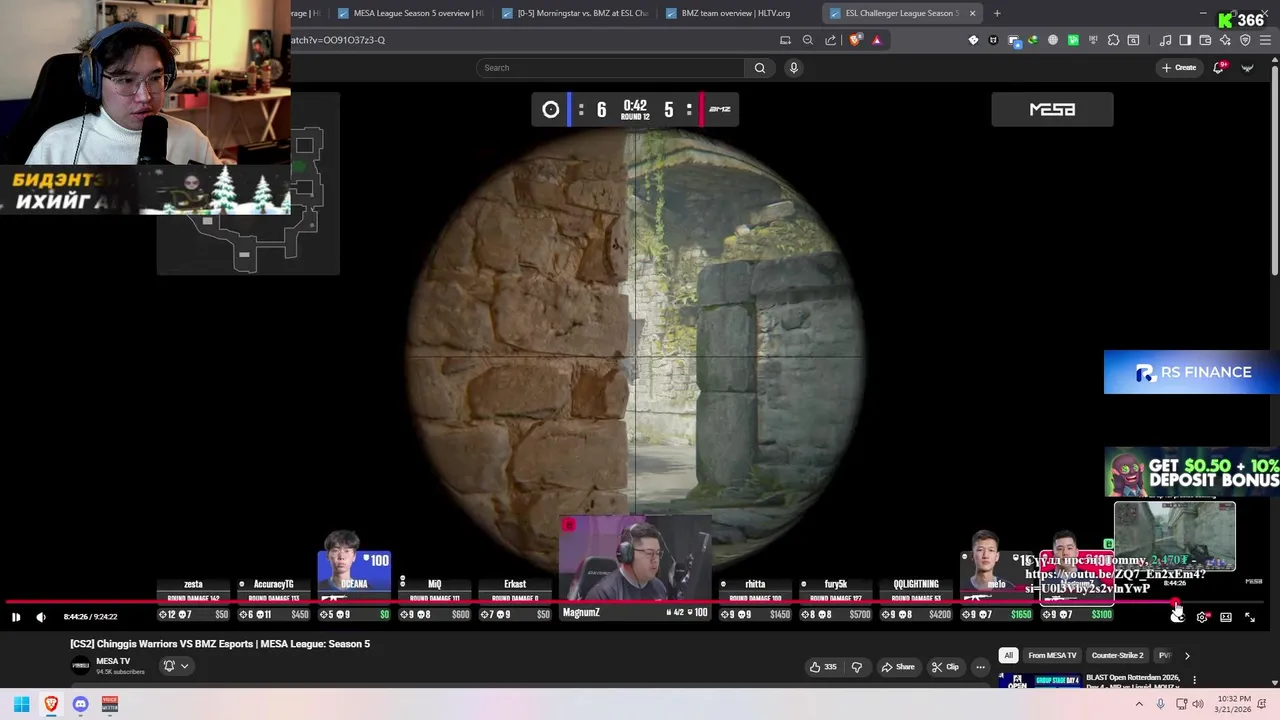Open Discord from the taskbar
The image size is (1280, 720).
[80, 704]
